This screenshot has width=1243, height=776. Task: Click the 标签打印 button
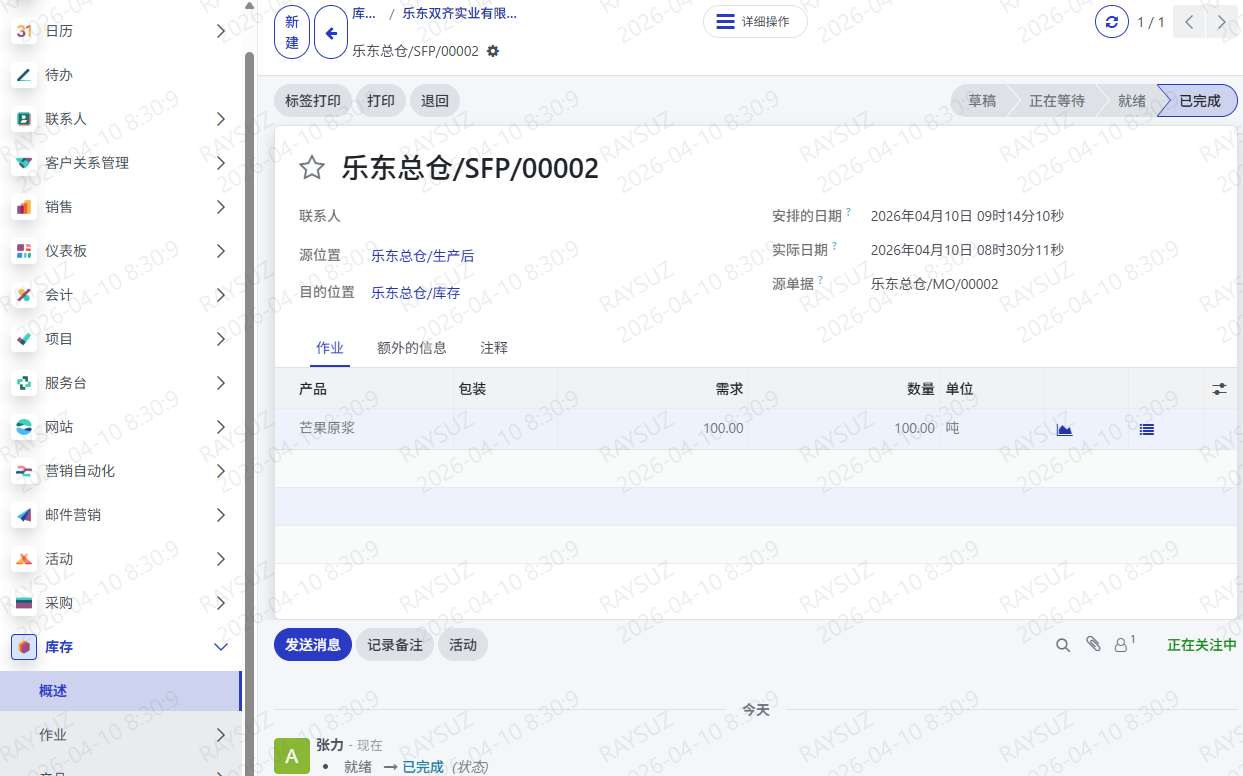coord(313,101)
